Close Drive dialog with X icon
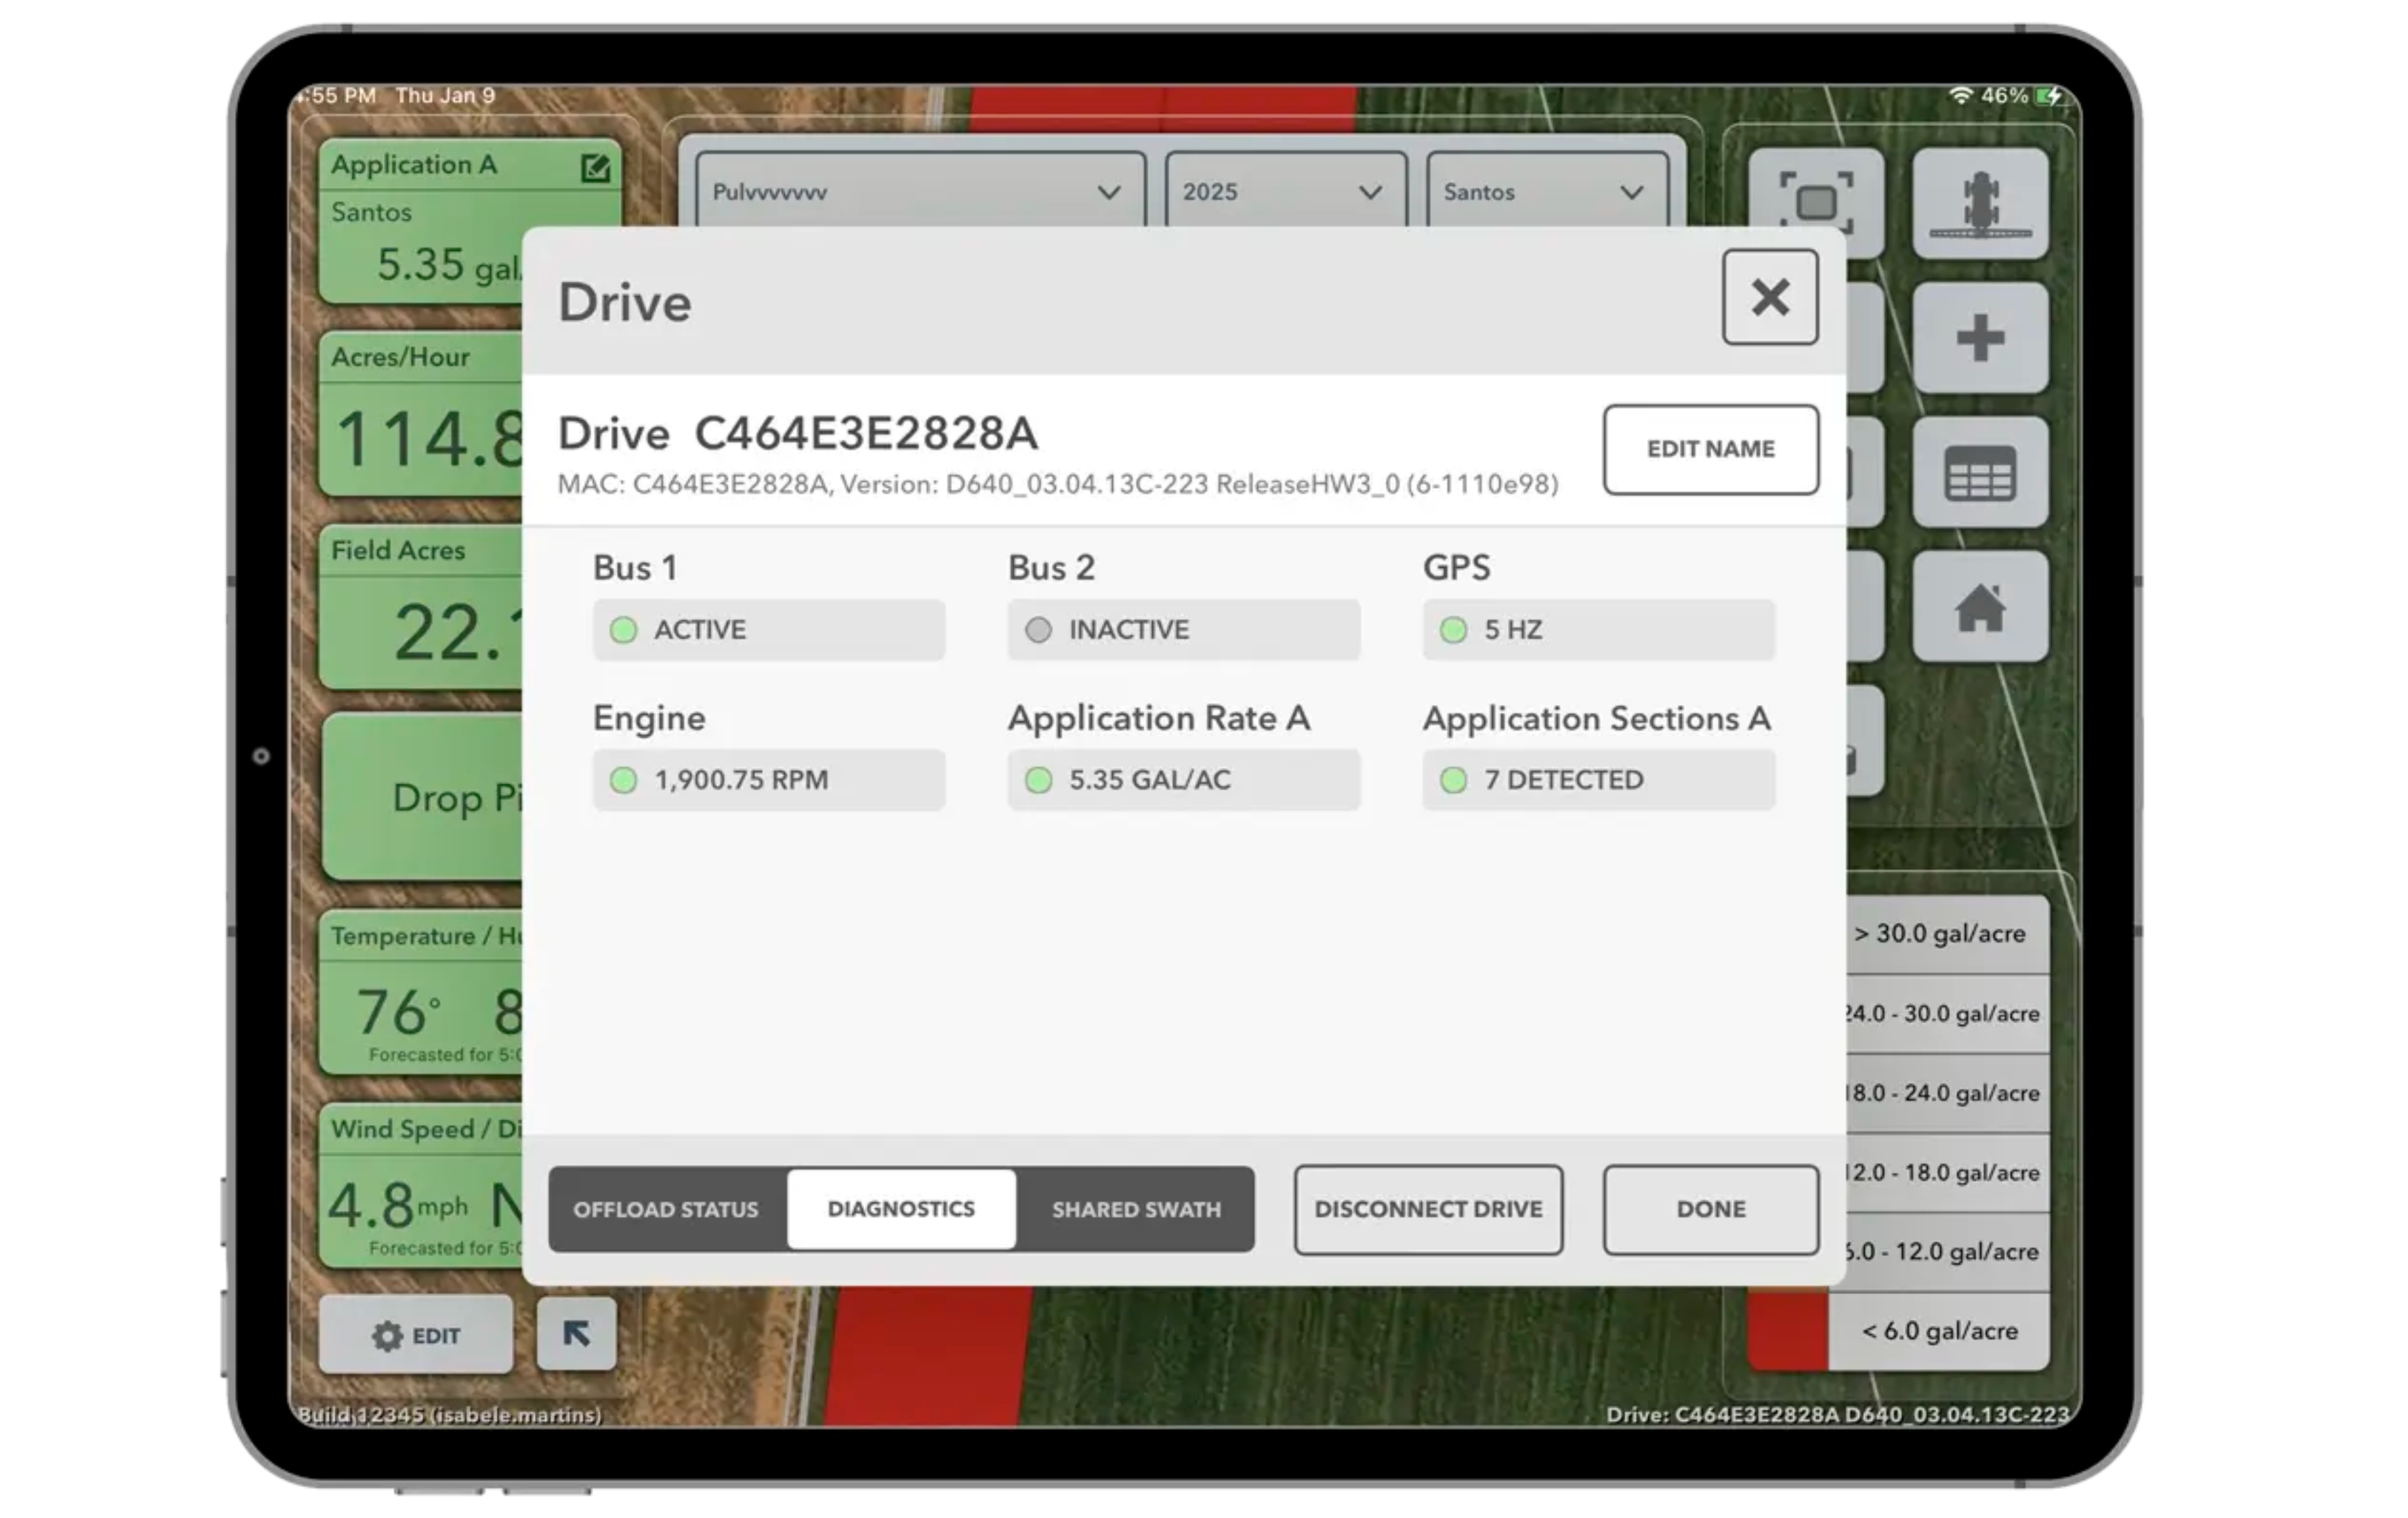Screen dimensions: 2408x1518 tap(1769, 297)
